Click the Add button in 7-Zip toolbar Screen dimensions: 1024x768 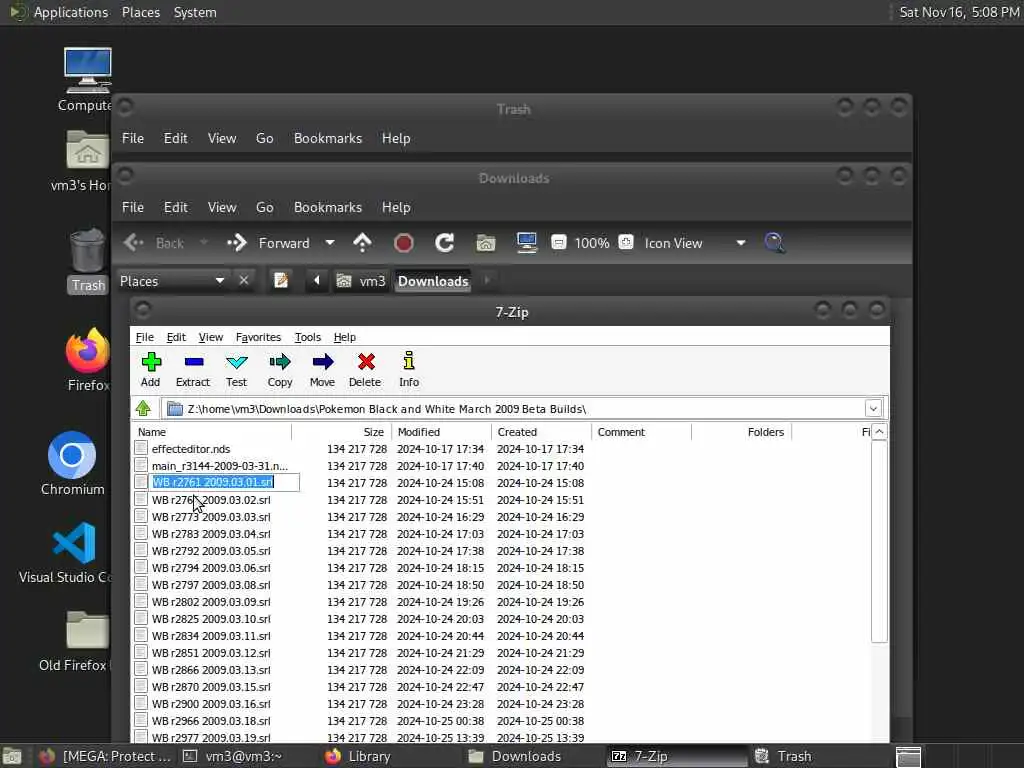click(151, 370)
